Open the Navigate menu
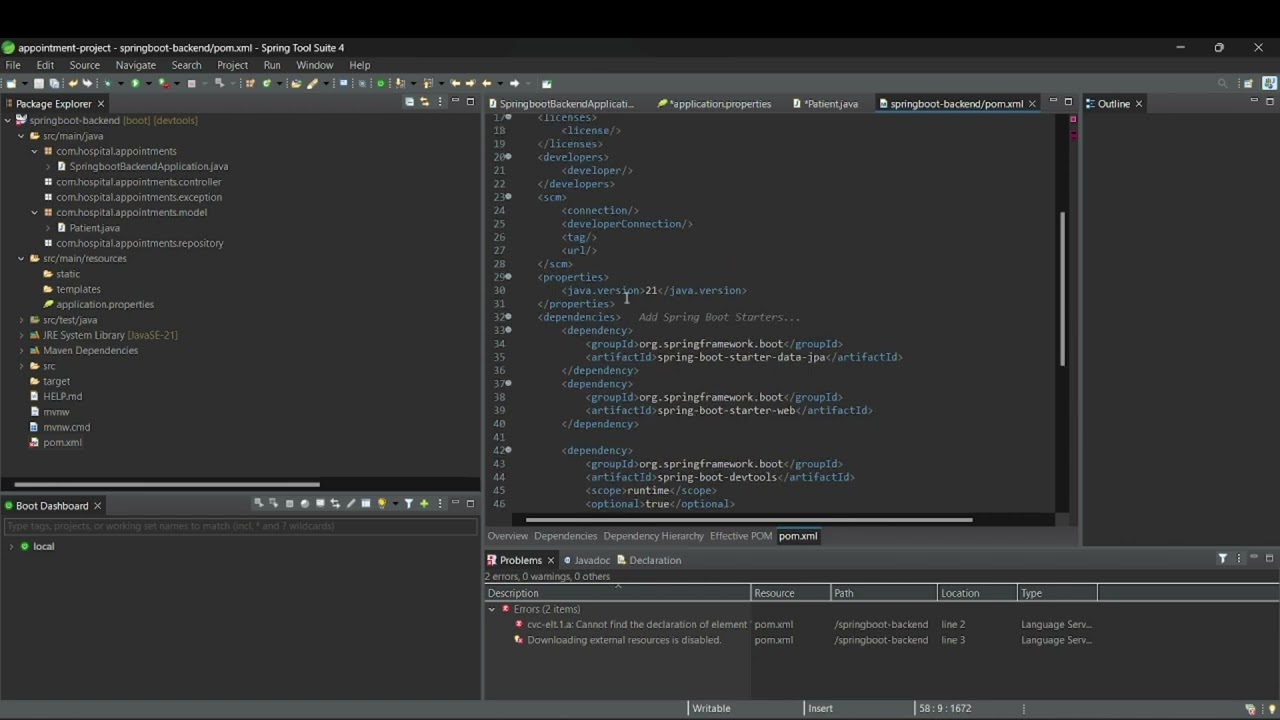 135,65
